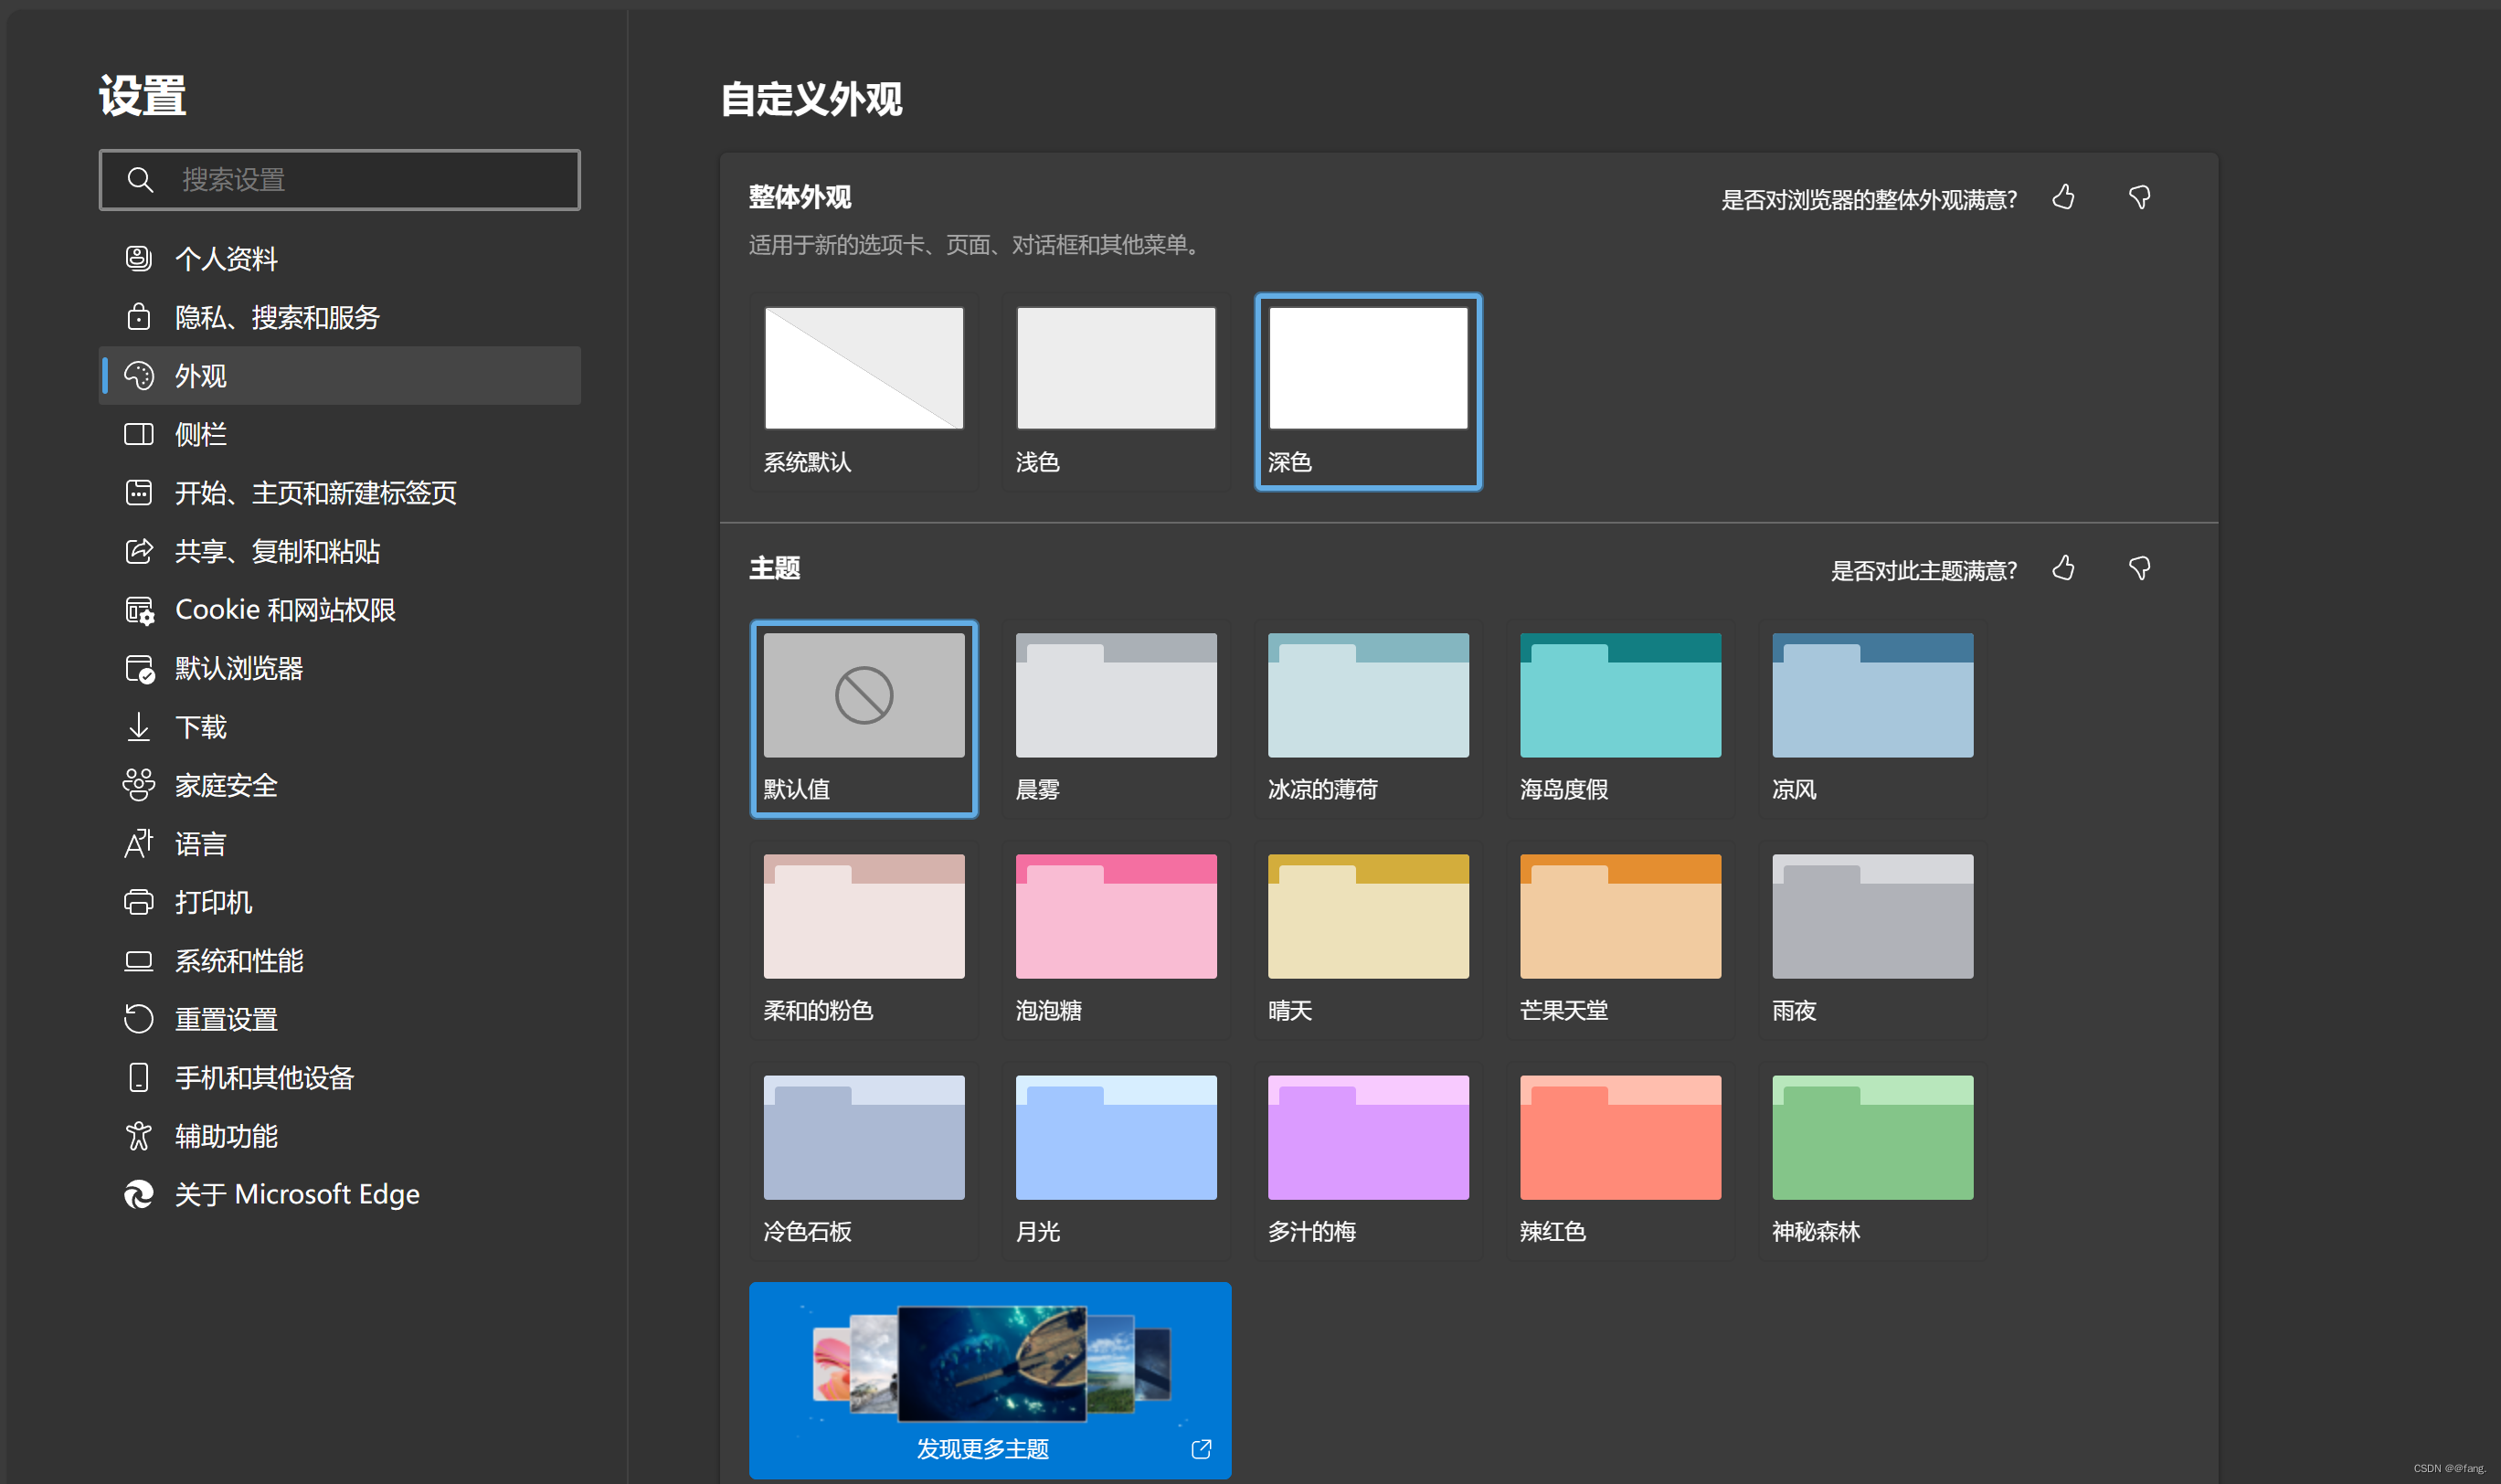Image resolution: width=2501 pixels, height=1484 pixels.
Task: Click the 下载 downloads arrow icon
Action: [x=139, y=727]
